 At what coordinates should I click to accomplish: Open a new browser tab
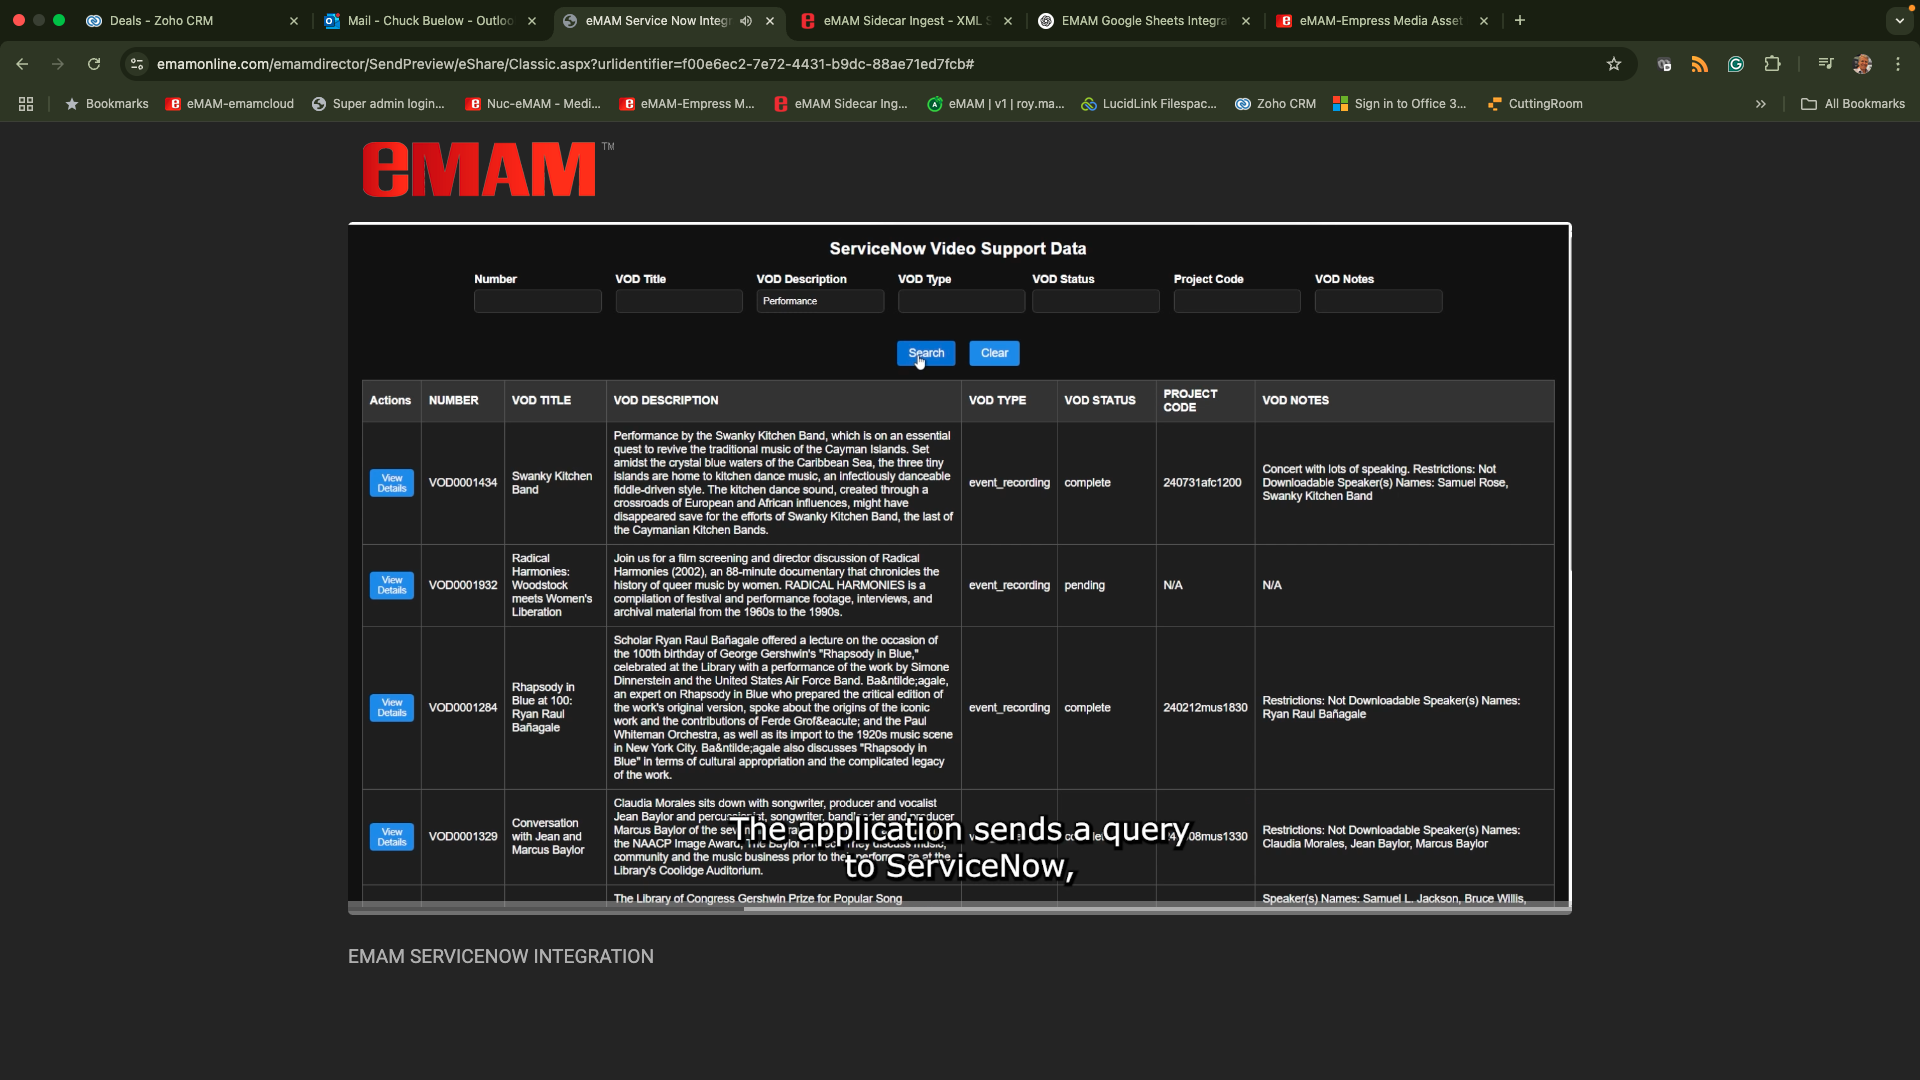1520,20
